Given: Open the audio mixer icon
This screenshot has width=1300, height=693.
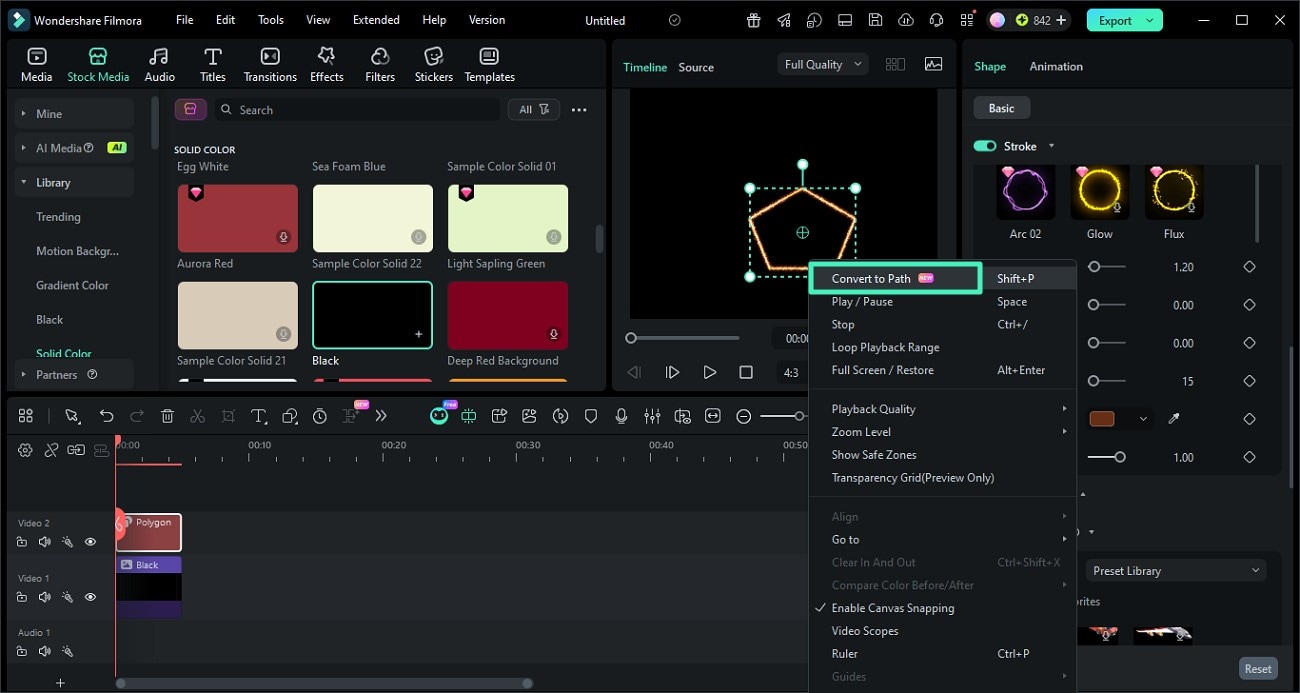Looking at the screenshot, I should (652, 416).
